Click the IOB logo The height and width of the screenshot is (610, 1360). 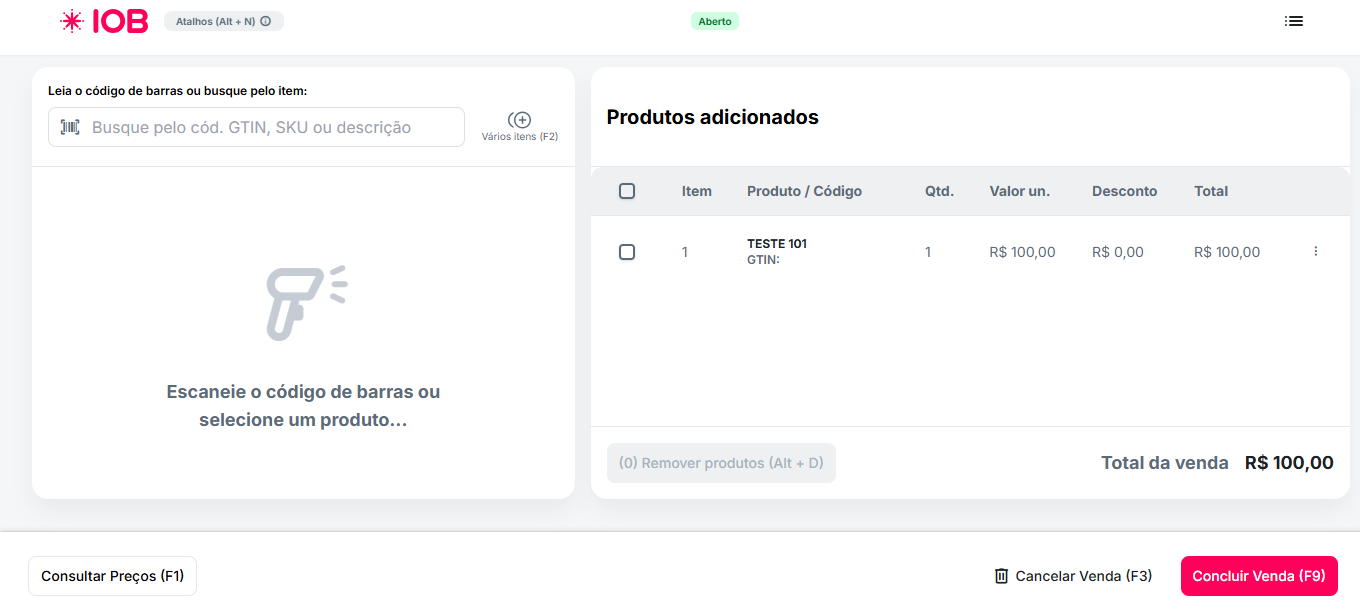click(104, 21)
